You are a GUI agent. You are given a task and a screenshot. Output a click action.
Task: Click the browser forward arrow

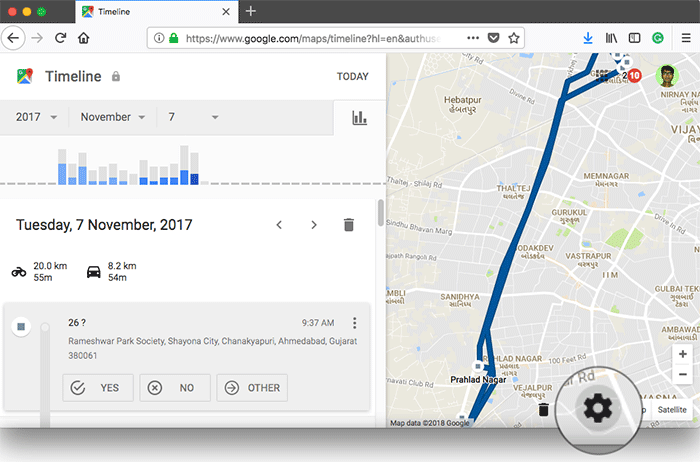coord(37,38)
